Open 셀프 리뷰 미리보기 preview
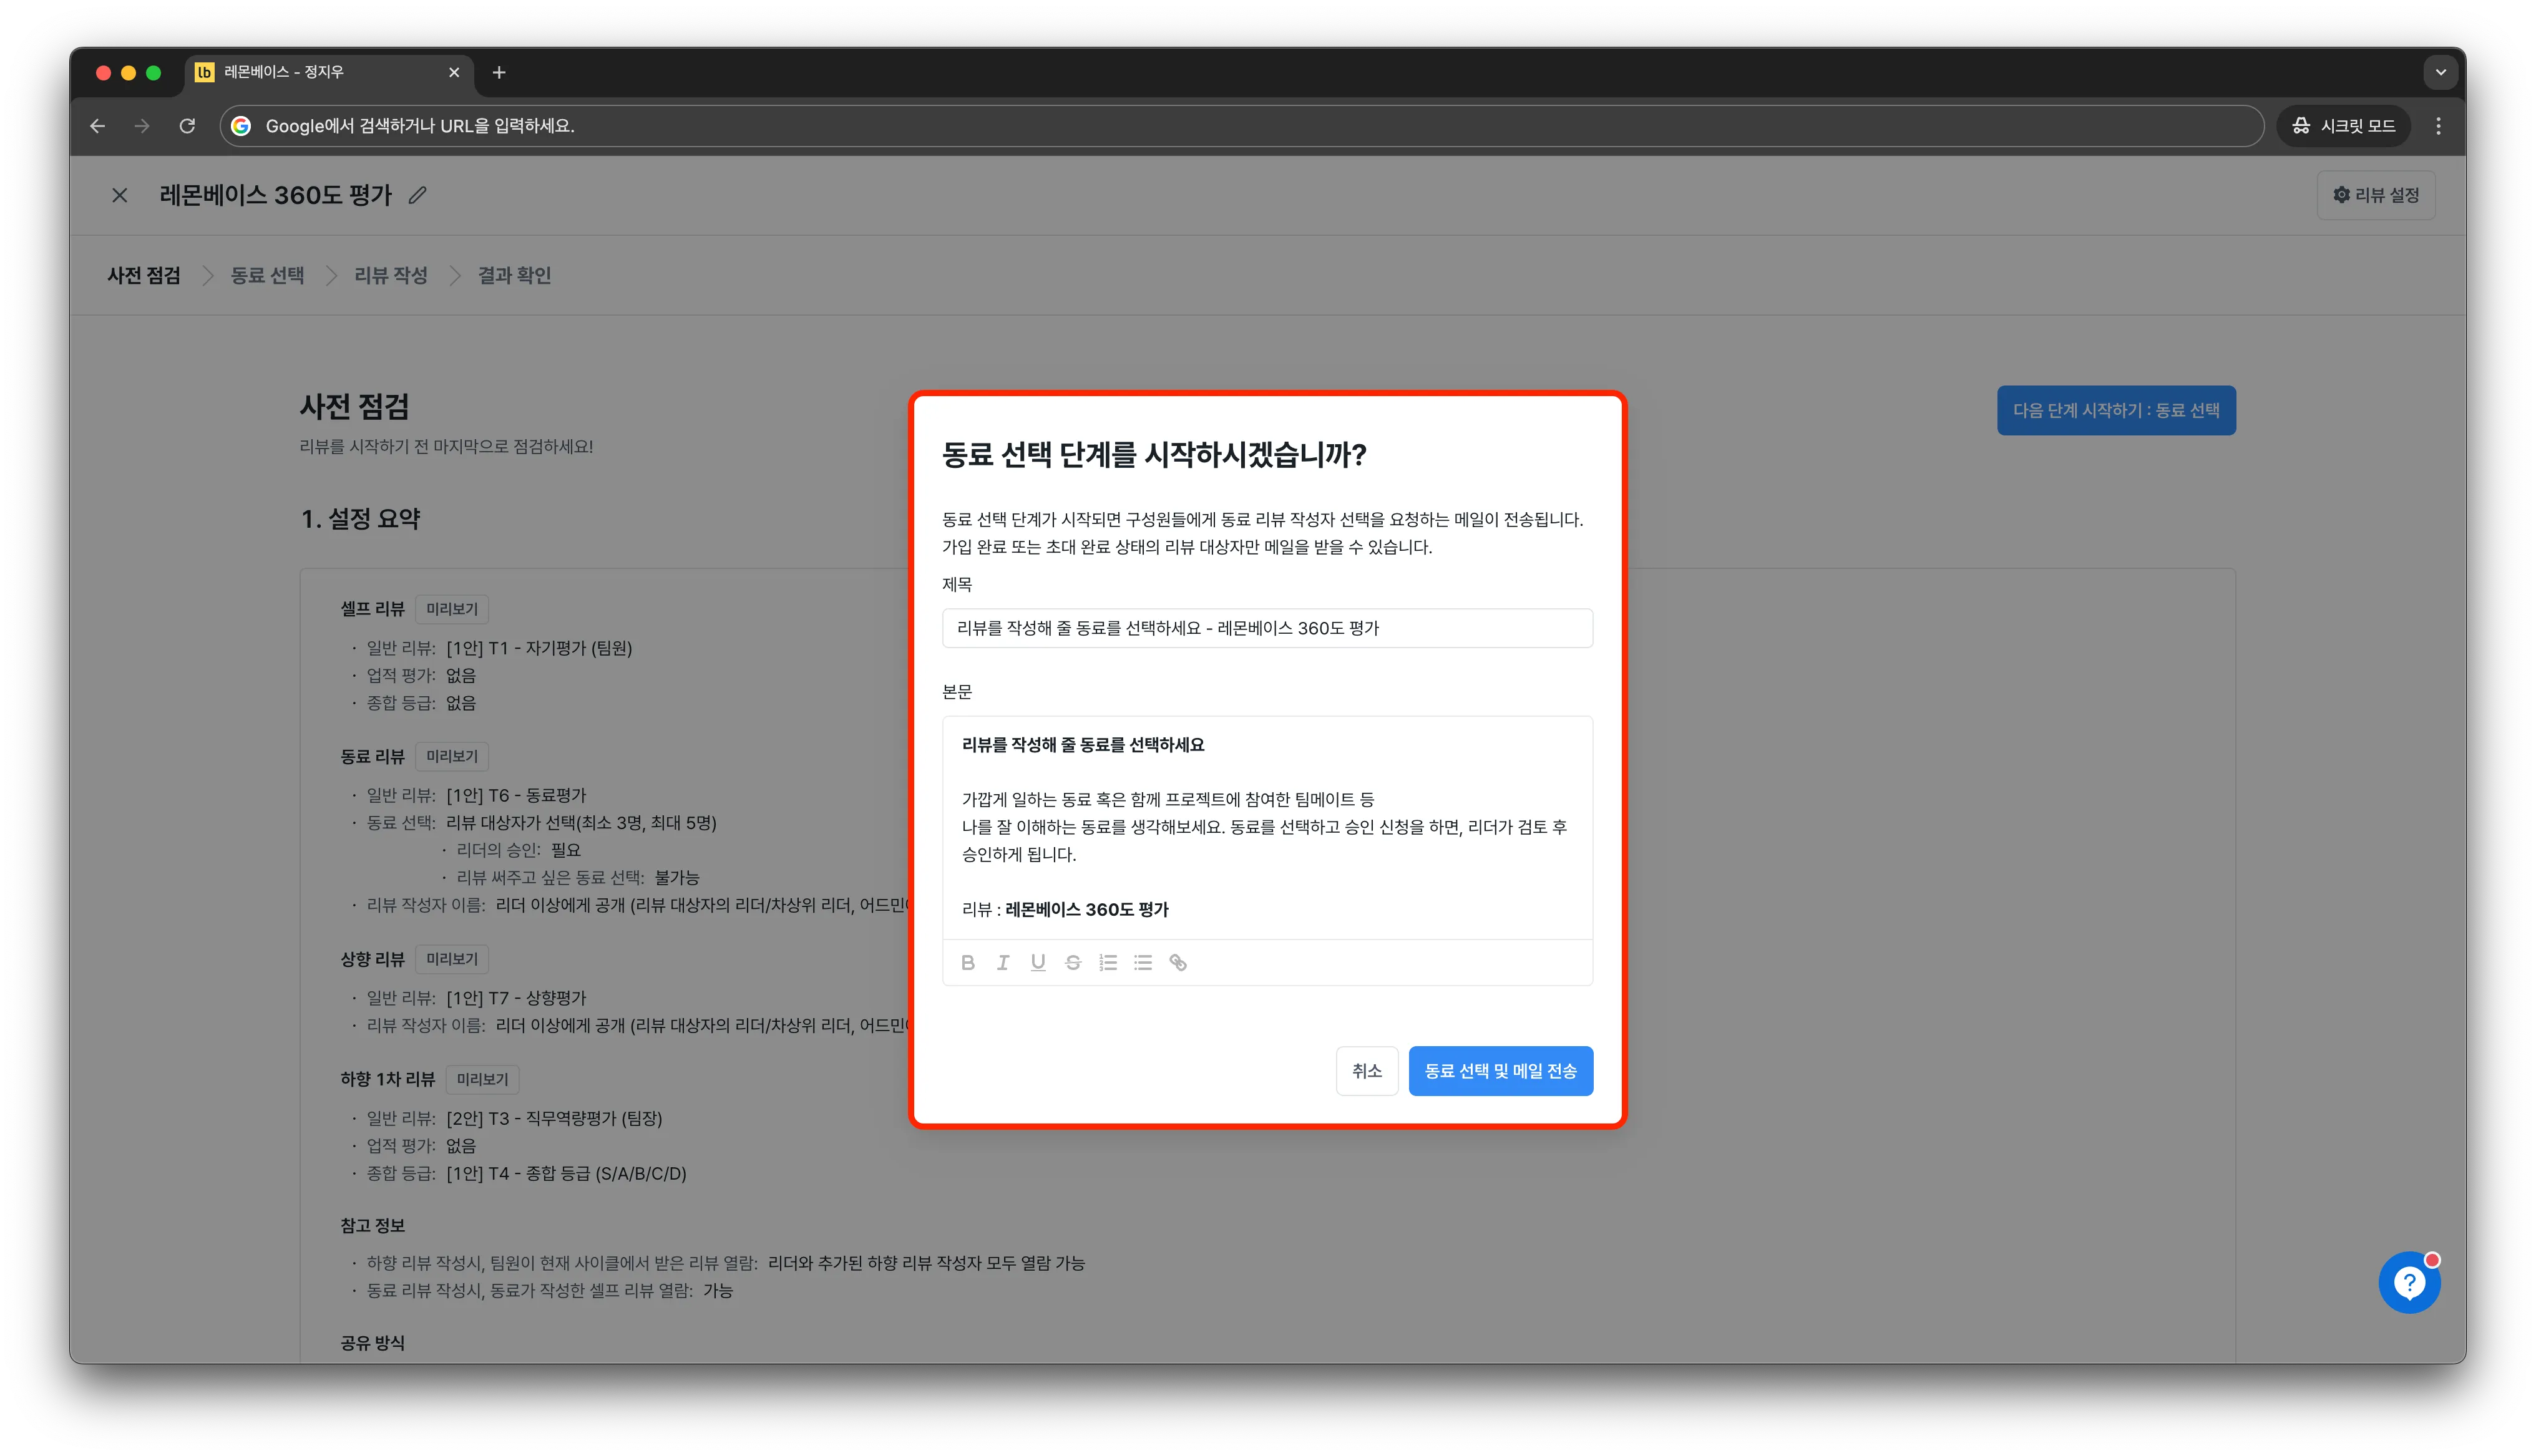The height and width of the screenshot is (1456, 2536). pyautogui.click(x=451, y=608)
